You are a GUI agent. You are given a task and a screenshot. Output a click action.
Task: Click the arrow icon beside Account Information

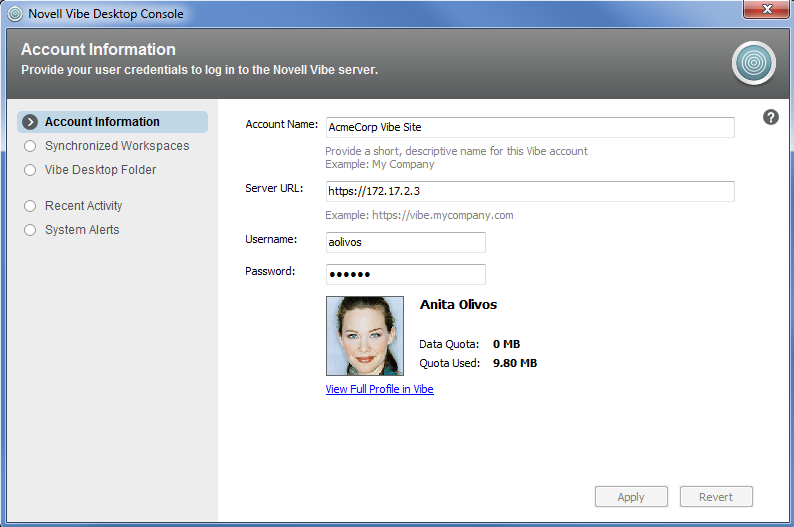tap(30, 122)
